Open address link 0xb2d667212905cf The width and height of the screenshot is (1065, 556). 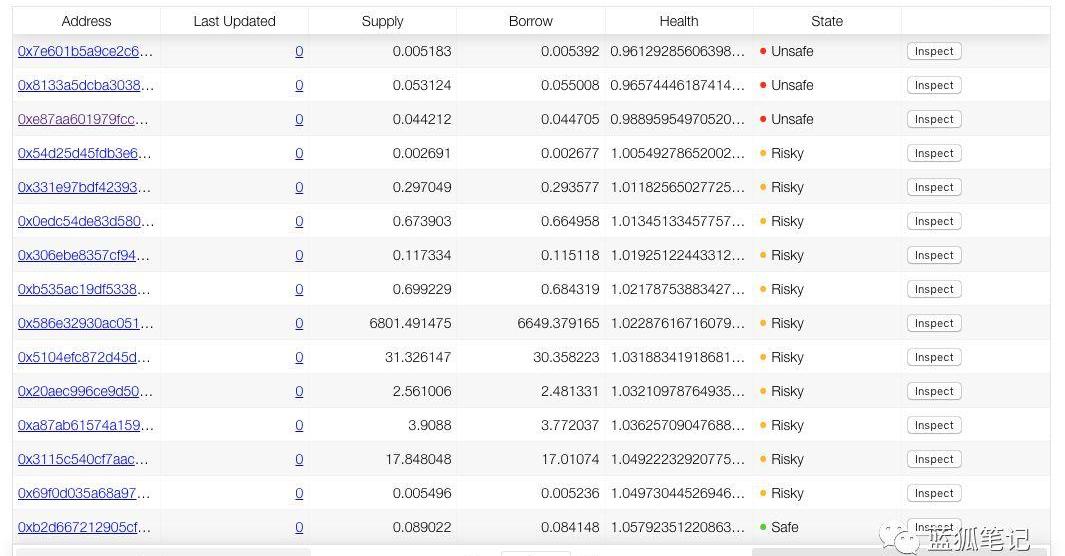[x=85, y=527]
